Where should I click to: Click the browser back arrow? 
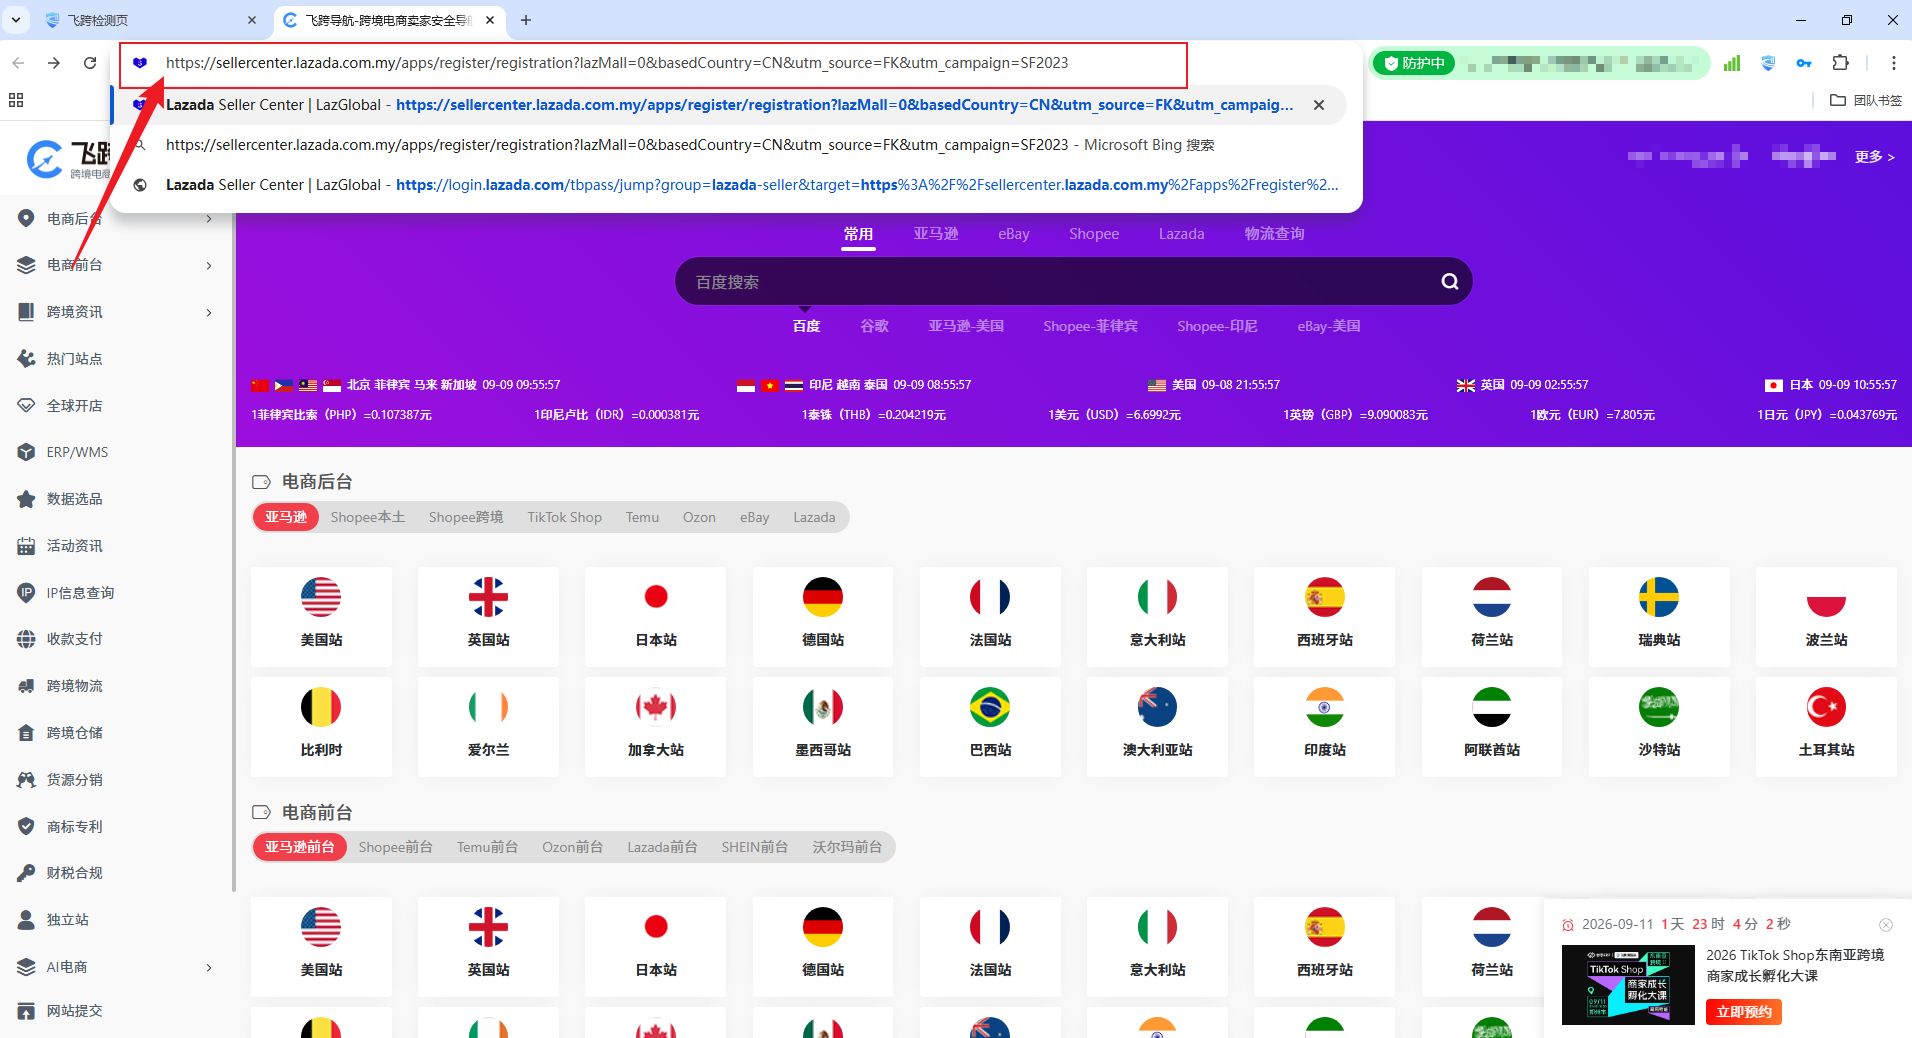pos(18,63)
